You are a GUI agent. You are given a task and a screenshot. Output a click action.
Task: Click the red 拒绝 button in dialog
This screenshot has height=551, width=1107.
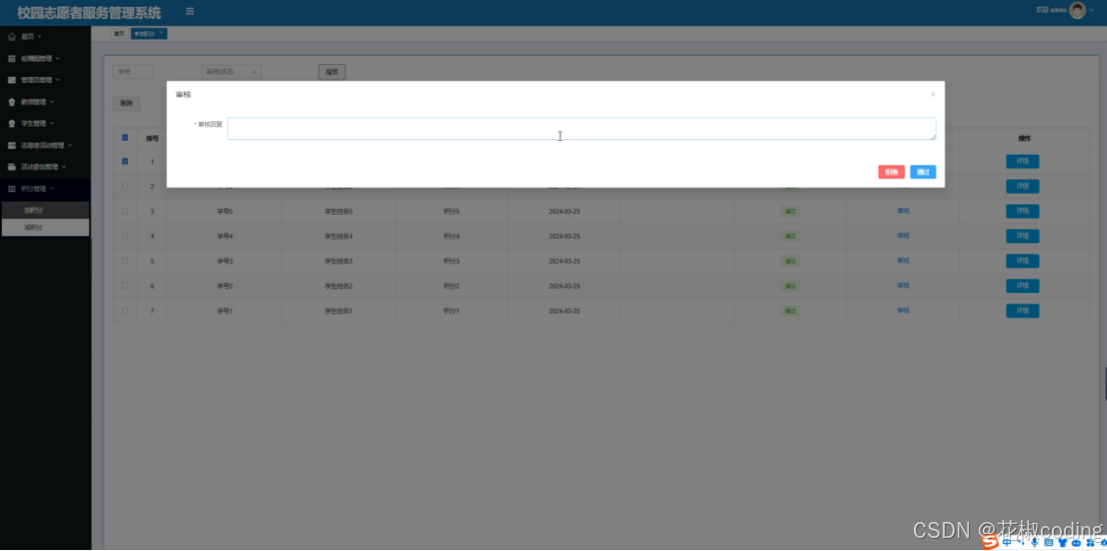[892, 172]
